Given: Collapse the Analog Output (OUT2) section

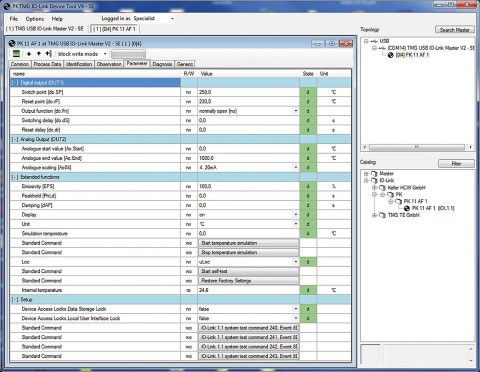Looking at the screenshot, I should 15,139.
